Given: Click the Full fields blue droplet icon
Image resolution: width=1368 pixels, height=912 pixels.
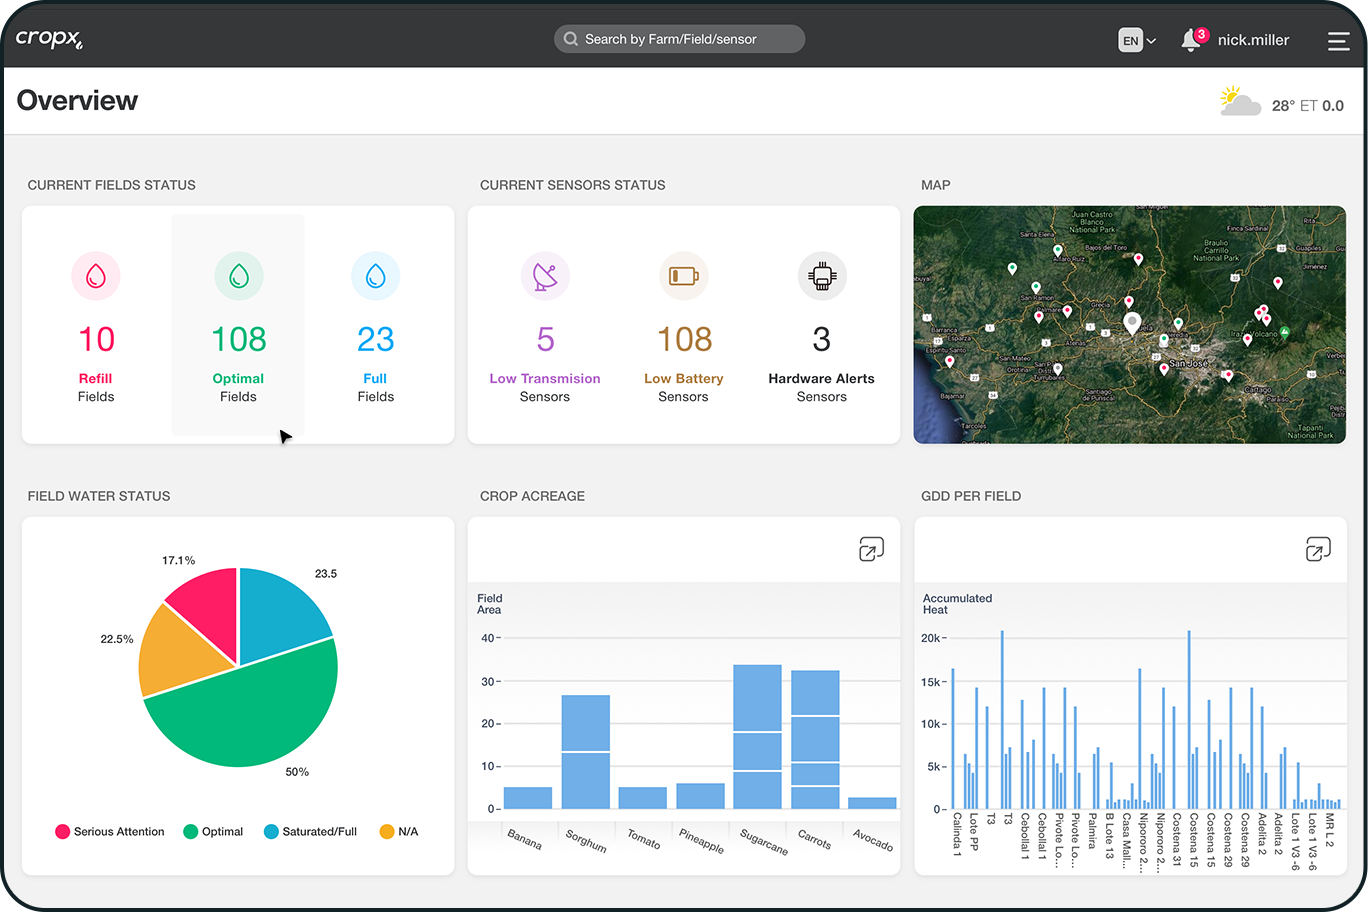Looking at the screenshot, I should point(376,276).
